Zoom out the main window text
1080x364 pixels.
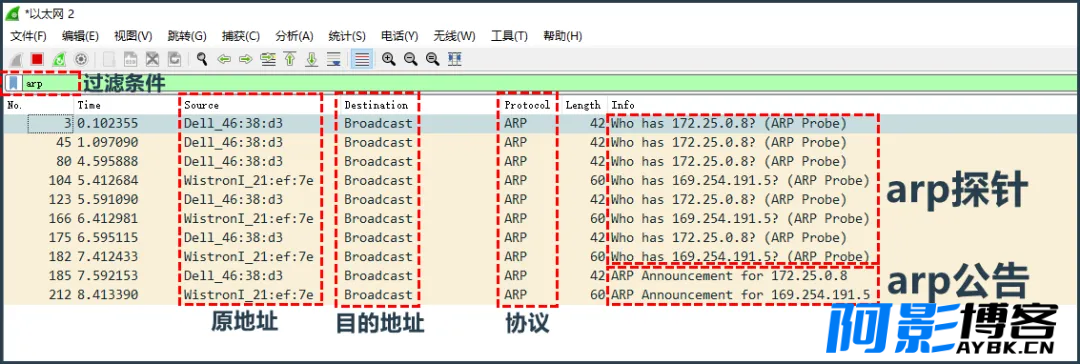411,59
